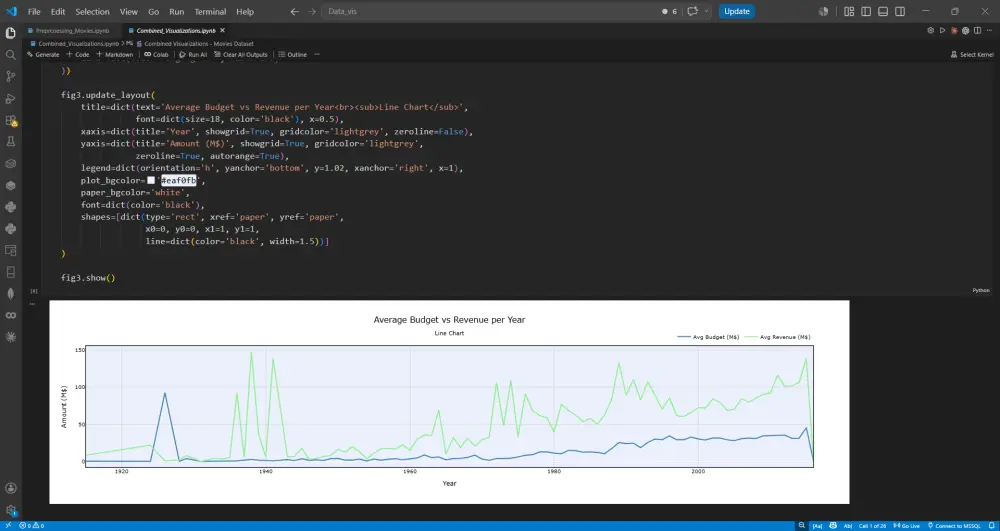Click the editor run triangle icon
Viewport: 1000px width, 531px height.
(x=942, y=30)
